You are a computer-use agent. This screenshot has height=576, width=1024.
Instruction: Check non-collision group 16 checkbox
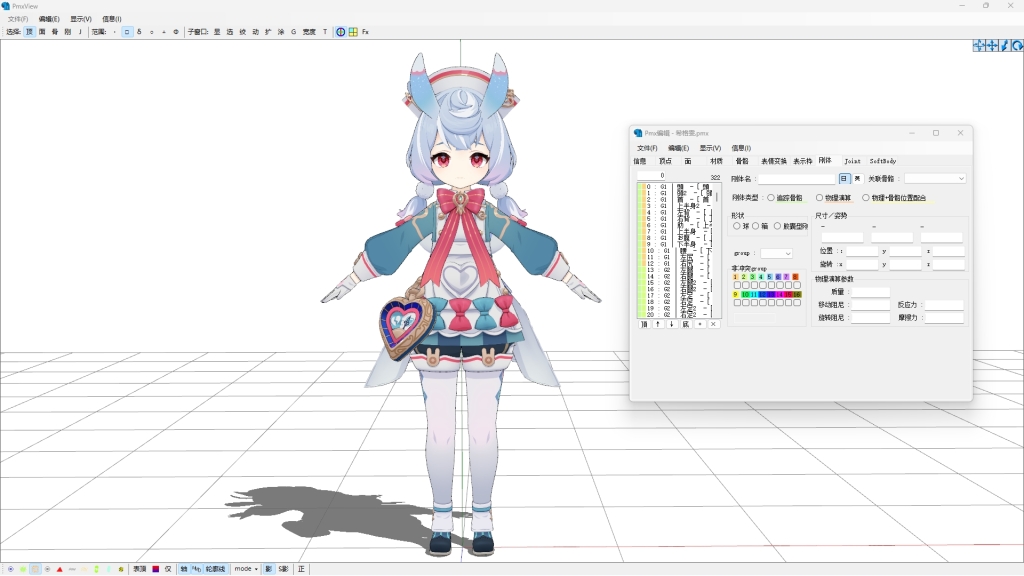click(x=797, y=303)
